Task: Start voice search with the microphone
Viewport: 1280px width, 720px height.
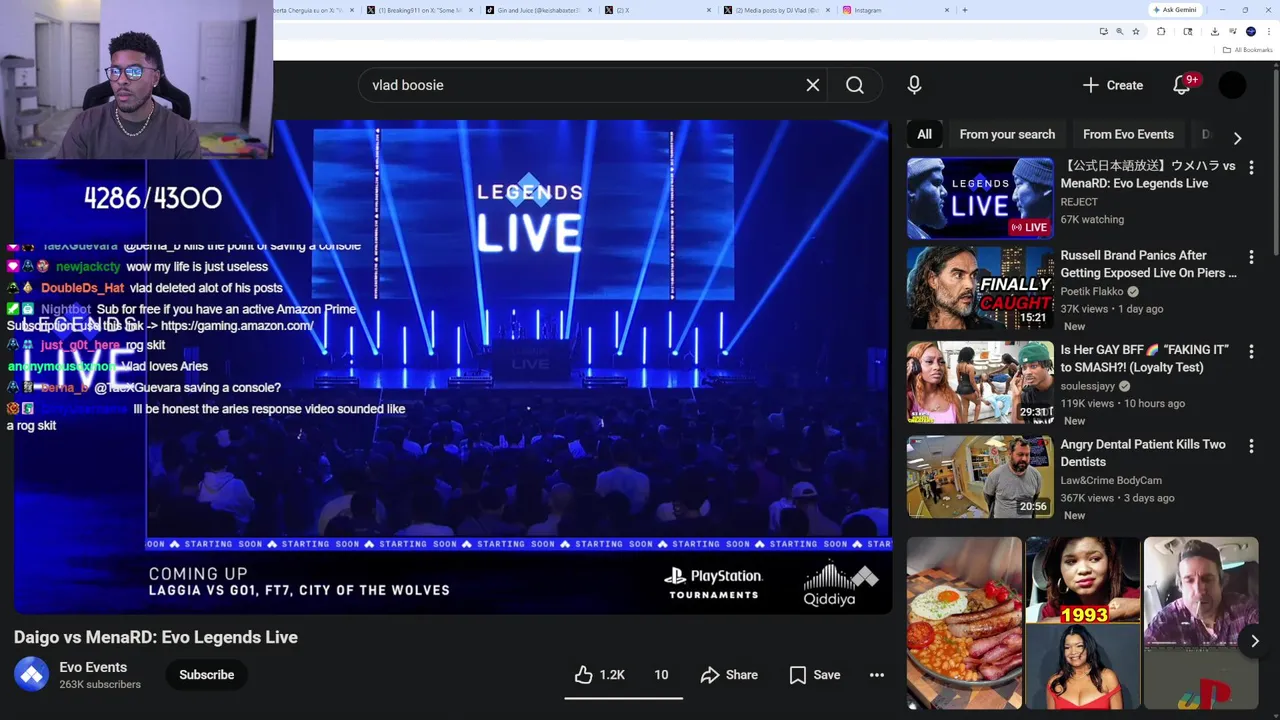Action: pyautogui.click(x=914, y=85)
